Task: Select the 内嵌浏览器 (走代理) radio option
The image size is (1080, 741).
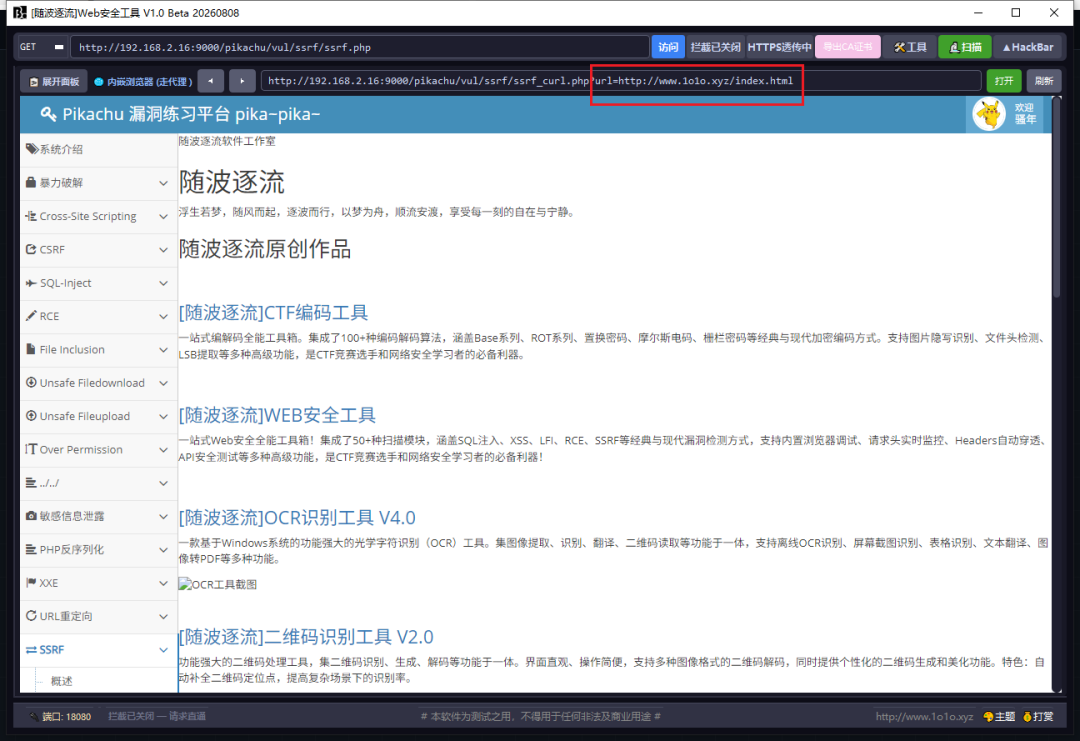Action: (x=143, y=82)
